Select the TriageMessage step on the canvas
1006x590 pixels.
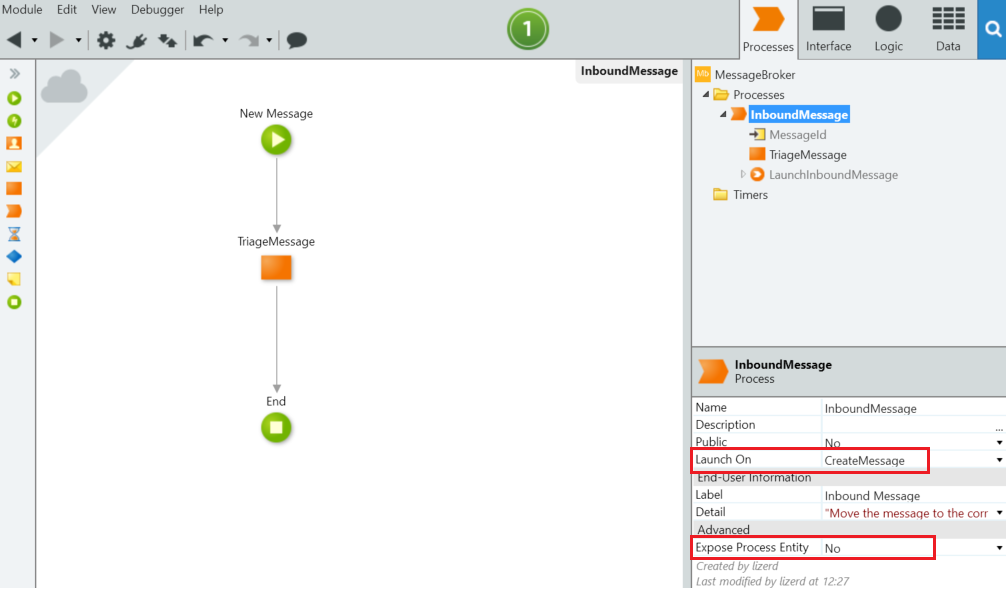pos(276,267)
